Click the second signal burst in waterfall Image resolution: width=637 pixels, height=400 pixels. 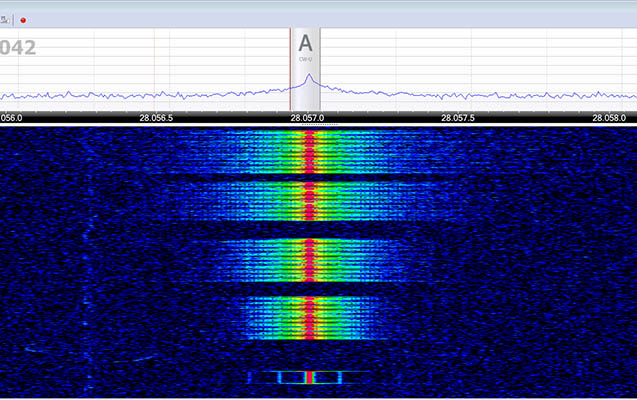click(309, 200)
